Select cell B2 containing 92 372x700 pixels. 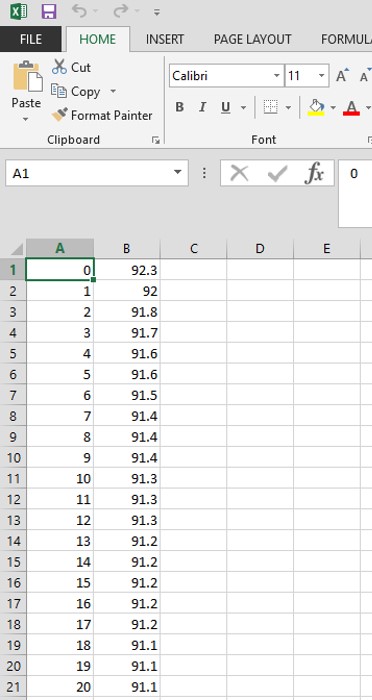coord(127,291)
